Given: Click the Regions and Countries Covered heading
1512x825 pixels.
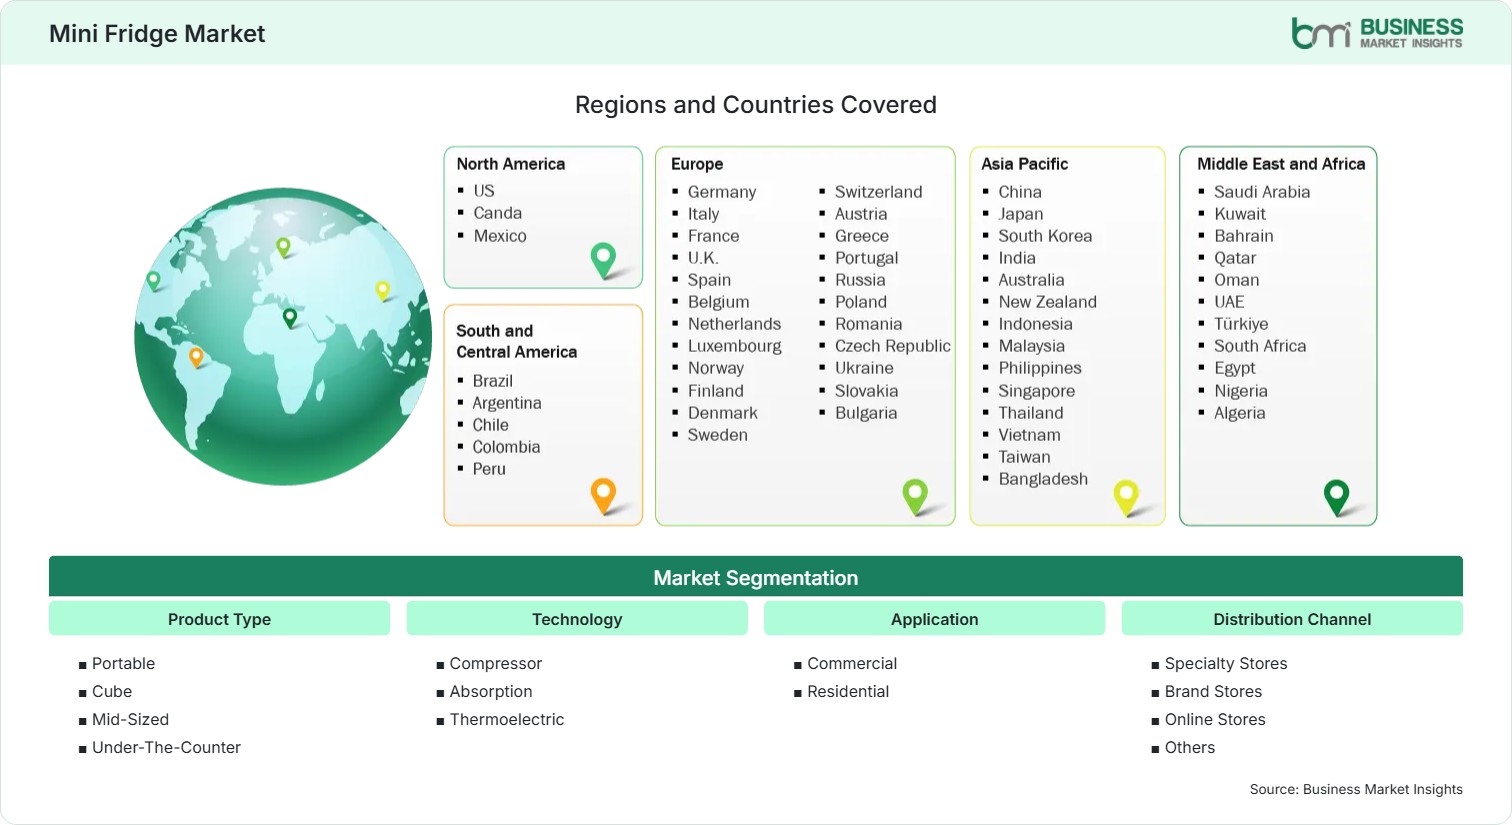Looking at the screenshot, I should 756,105.
